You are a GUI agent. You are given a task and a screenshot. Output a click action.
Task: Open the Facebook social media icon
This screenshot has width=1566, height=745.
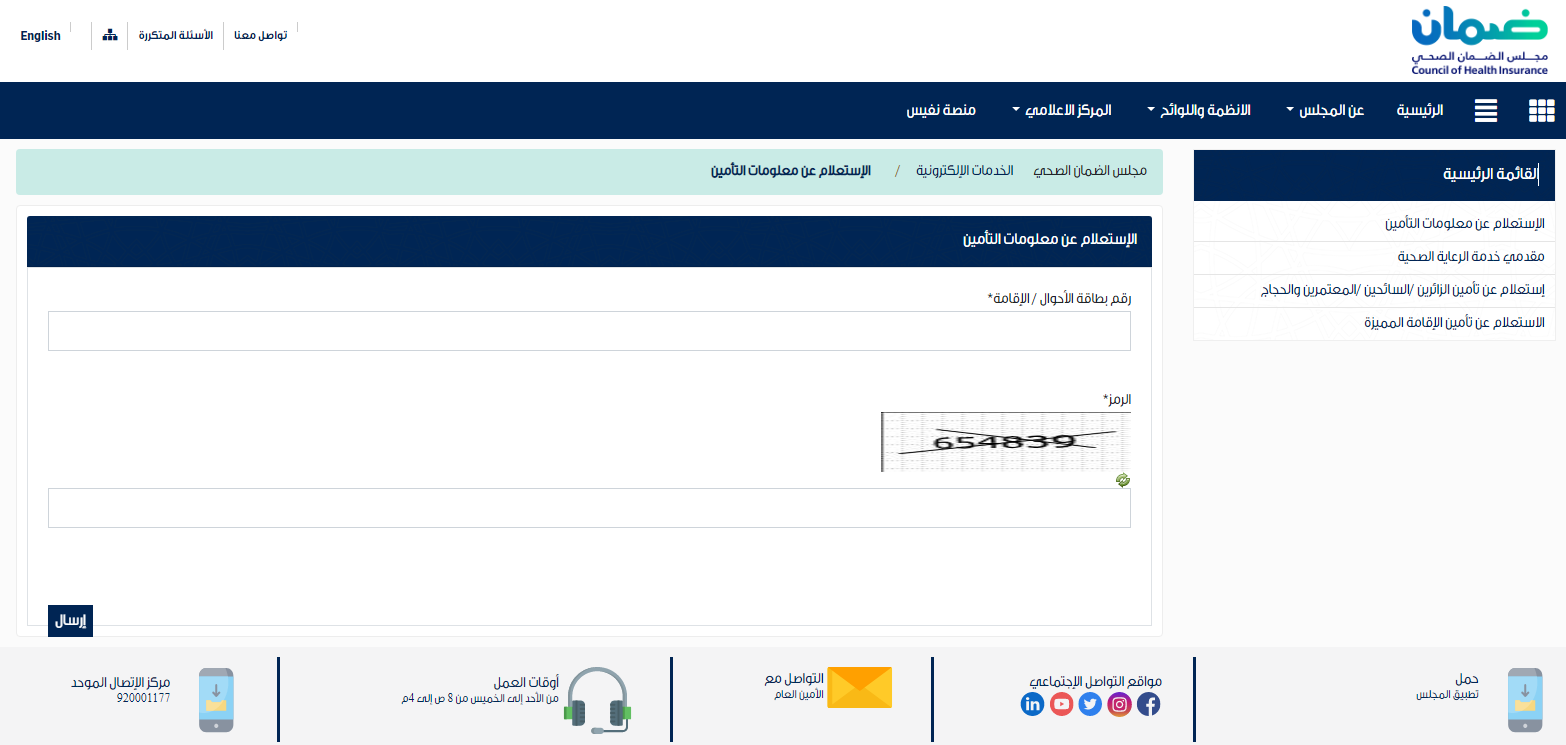[x=1149, y=704]
